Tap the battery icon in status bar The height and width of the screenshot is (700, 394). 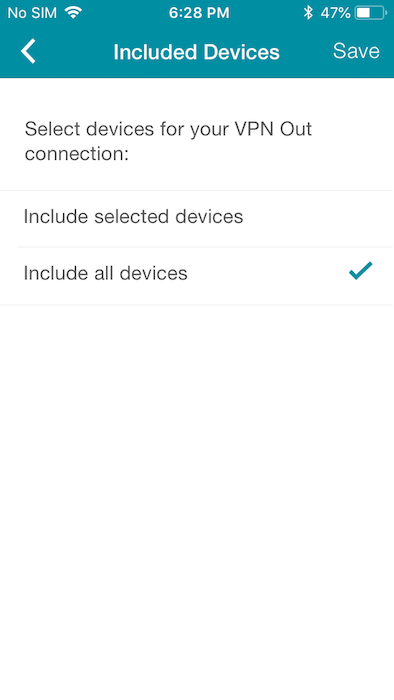click(x=371, y=12)
